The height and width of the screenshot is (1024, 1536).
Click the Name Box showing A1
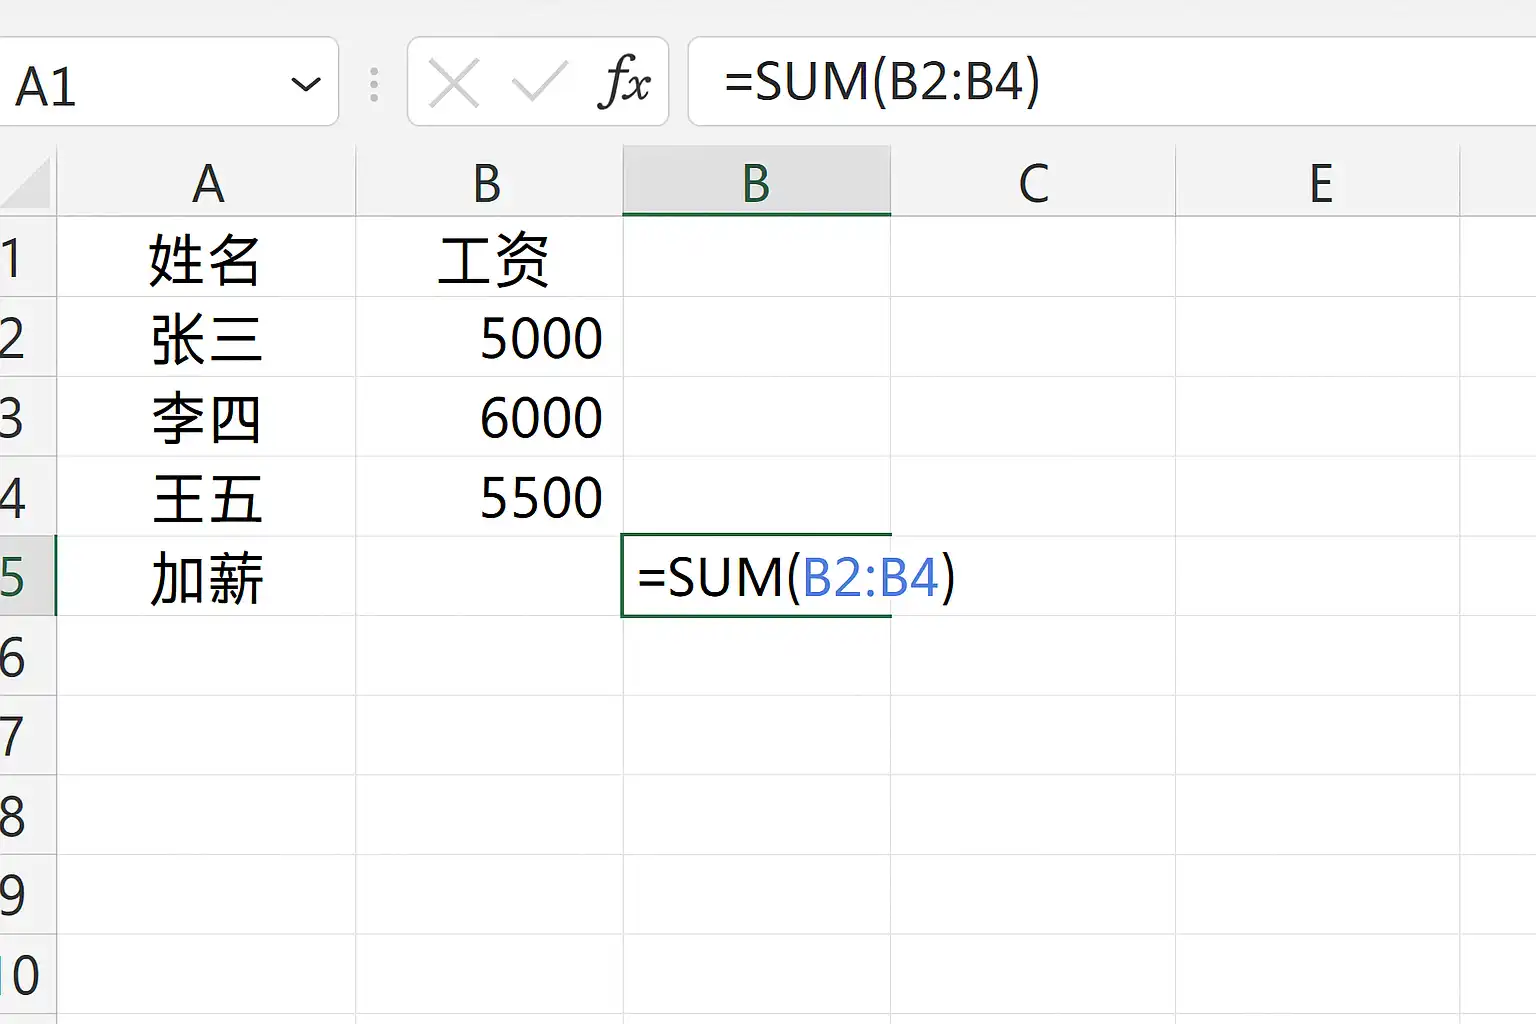(x=140, y=84)
